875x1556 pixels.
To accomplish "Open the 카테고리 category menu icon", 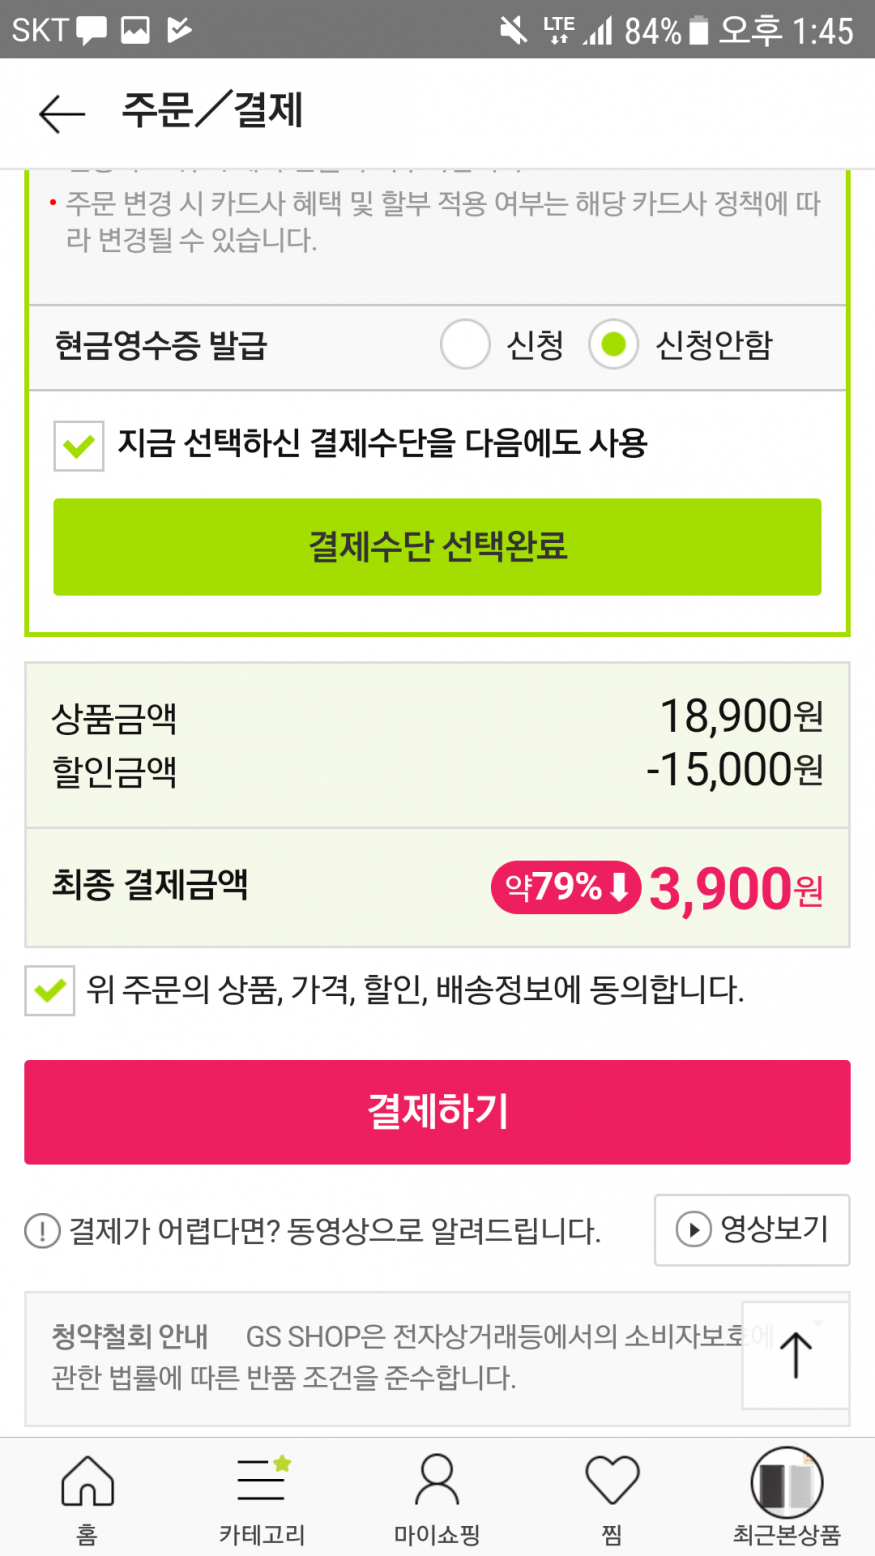I will 262,1480.
